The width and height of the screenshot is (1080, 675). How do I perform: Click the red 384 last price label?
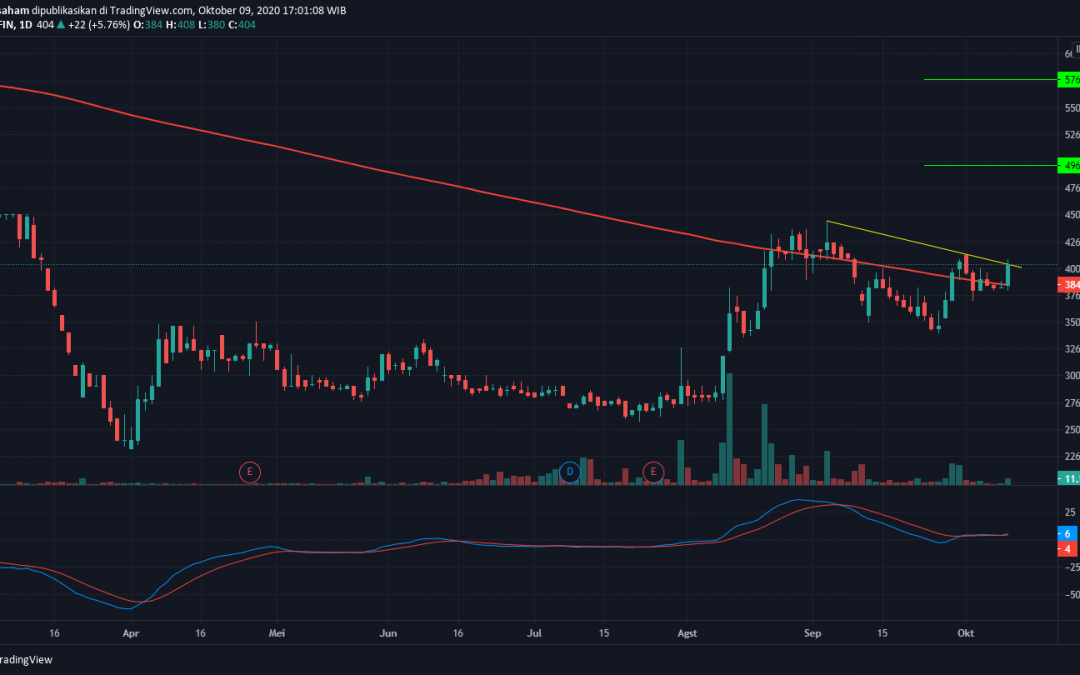tap(1068, 284)
